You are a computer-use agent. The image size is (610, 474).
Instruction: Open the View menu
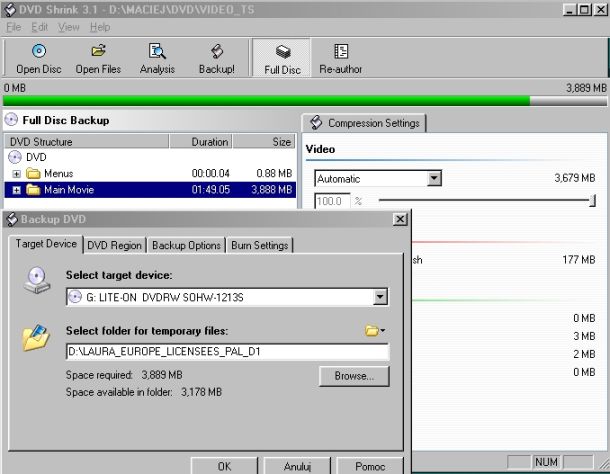pos(68,27)
